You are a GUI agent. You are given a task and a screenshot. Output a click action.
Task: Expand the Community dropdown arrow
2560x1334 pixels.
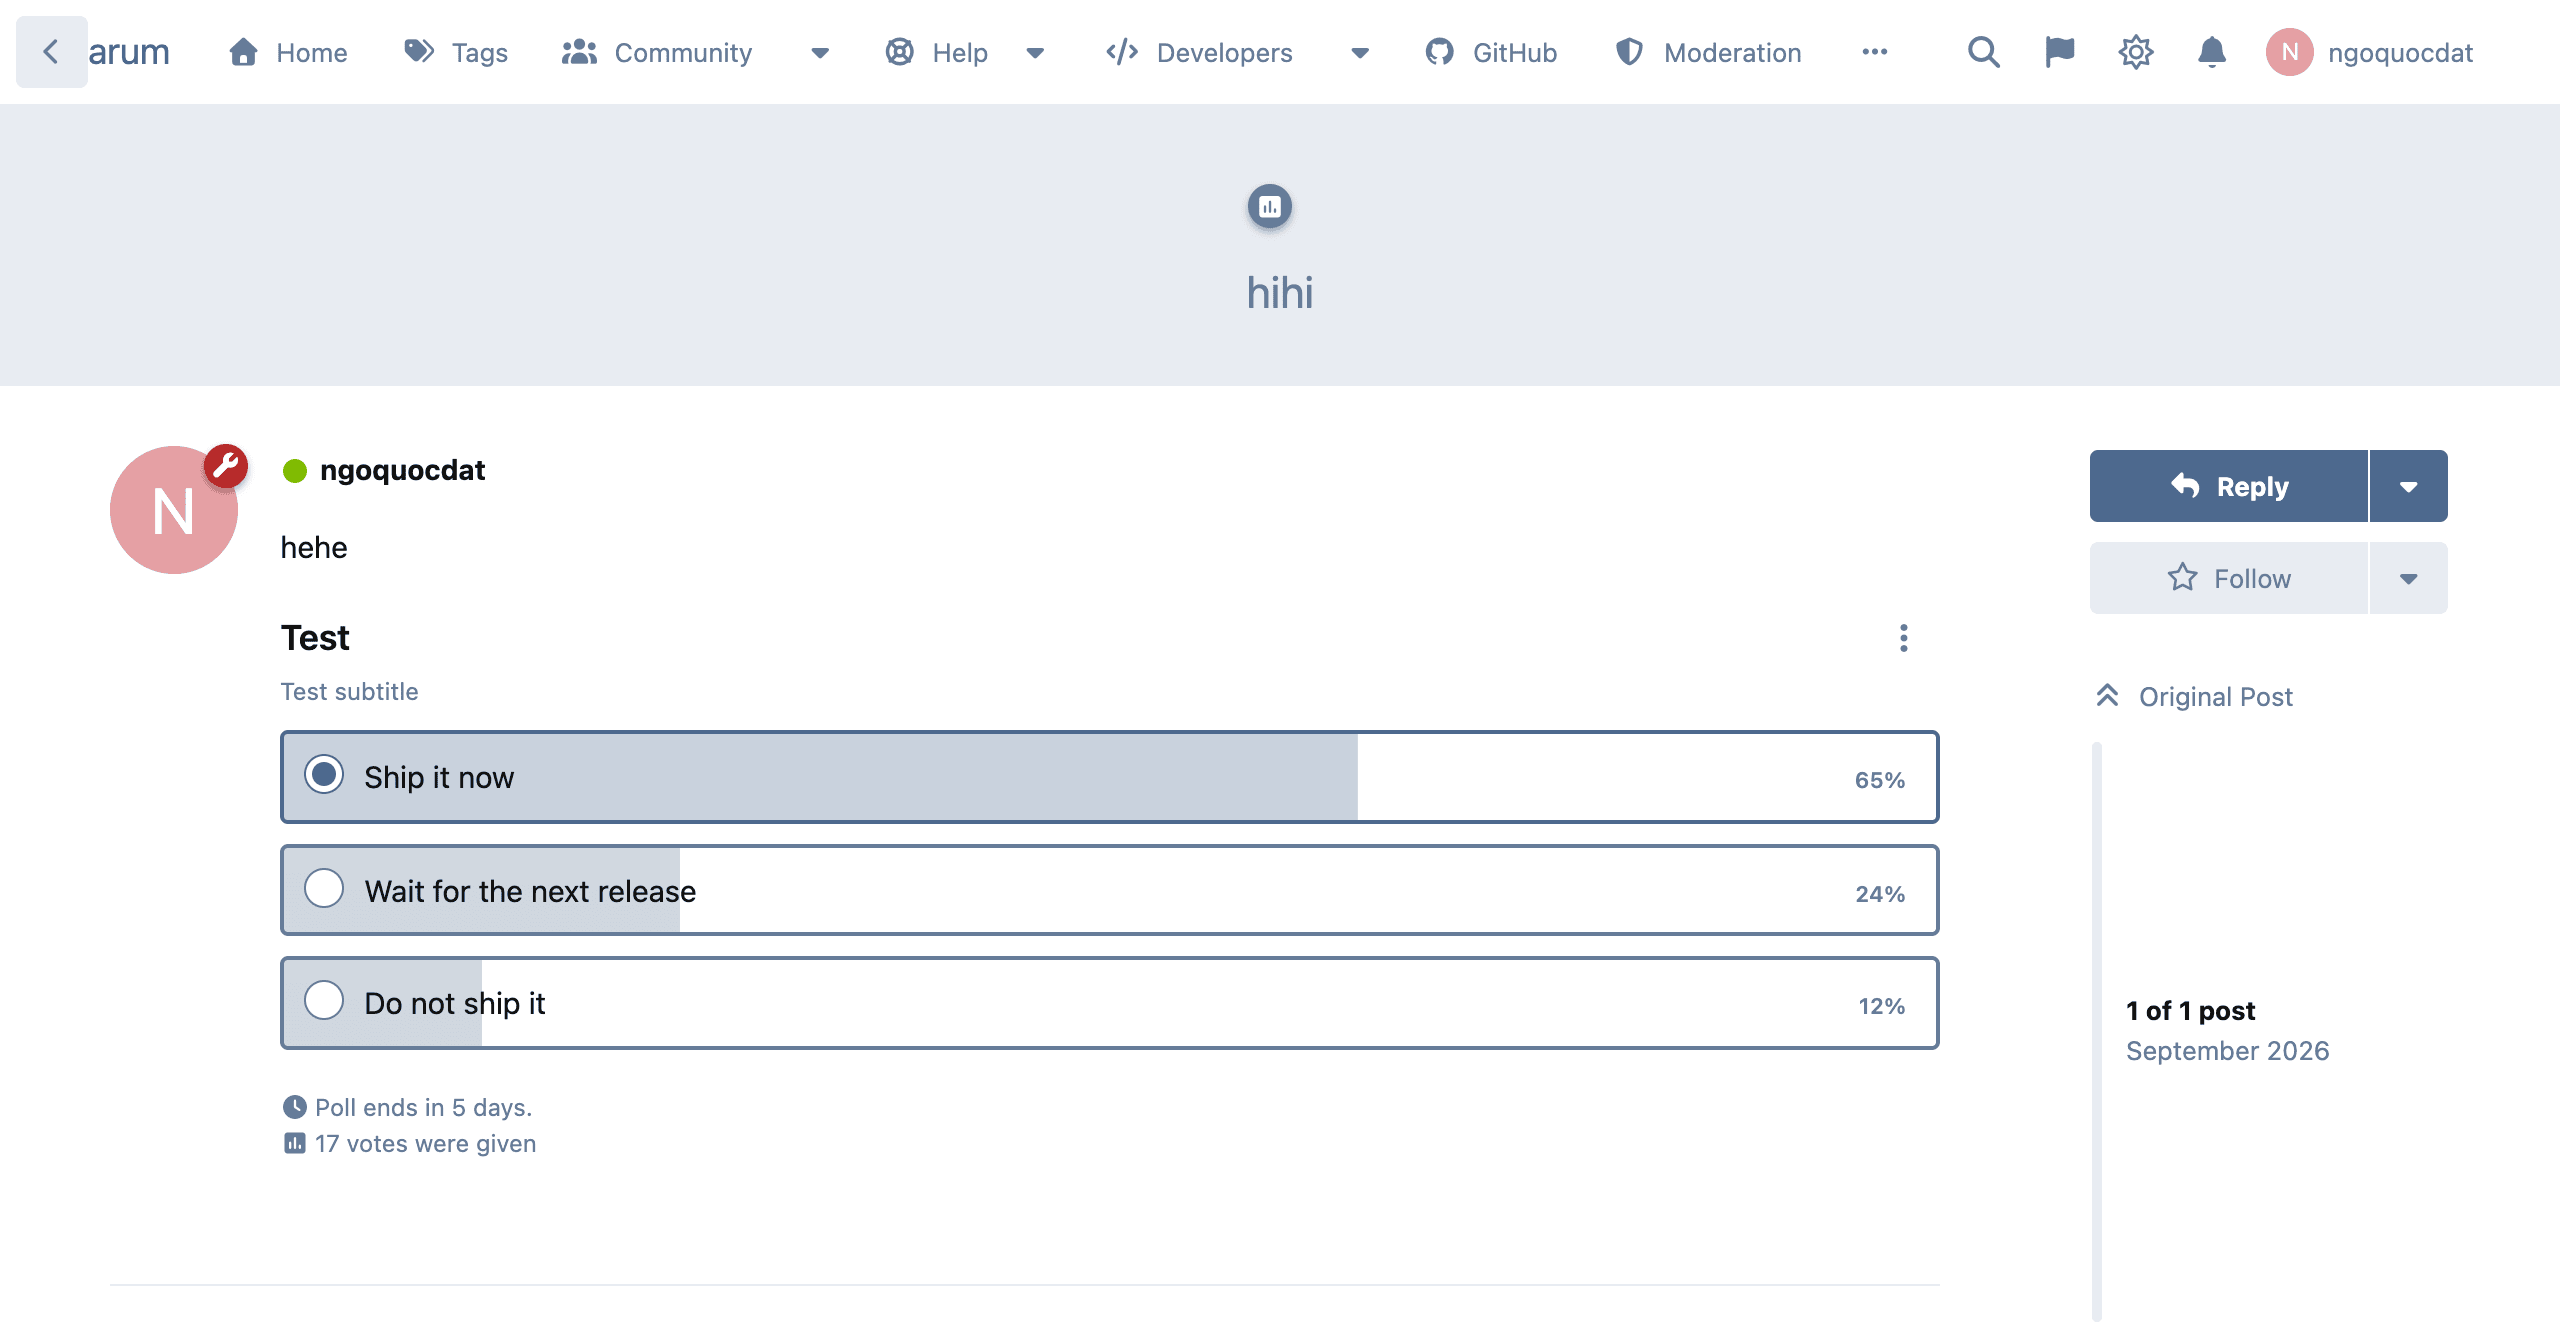point(820,53)
